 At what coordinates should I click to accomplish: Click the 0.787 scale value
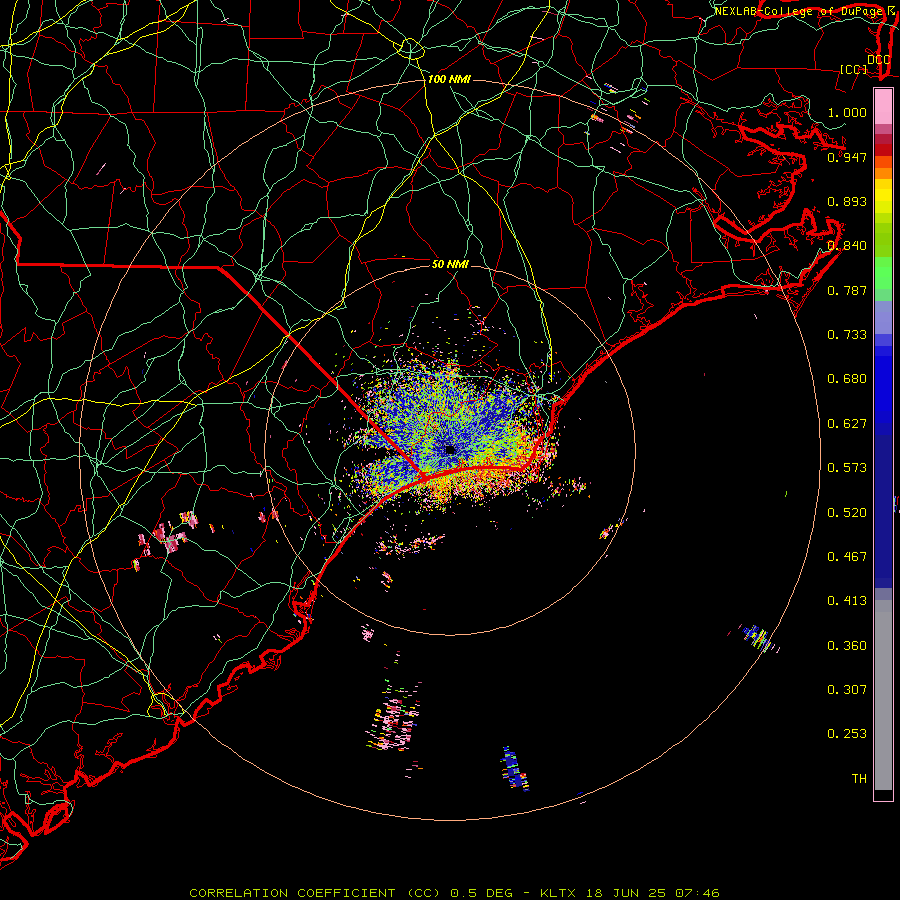tap(847, 290)
